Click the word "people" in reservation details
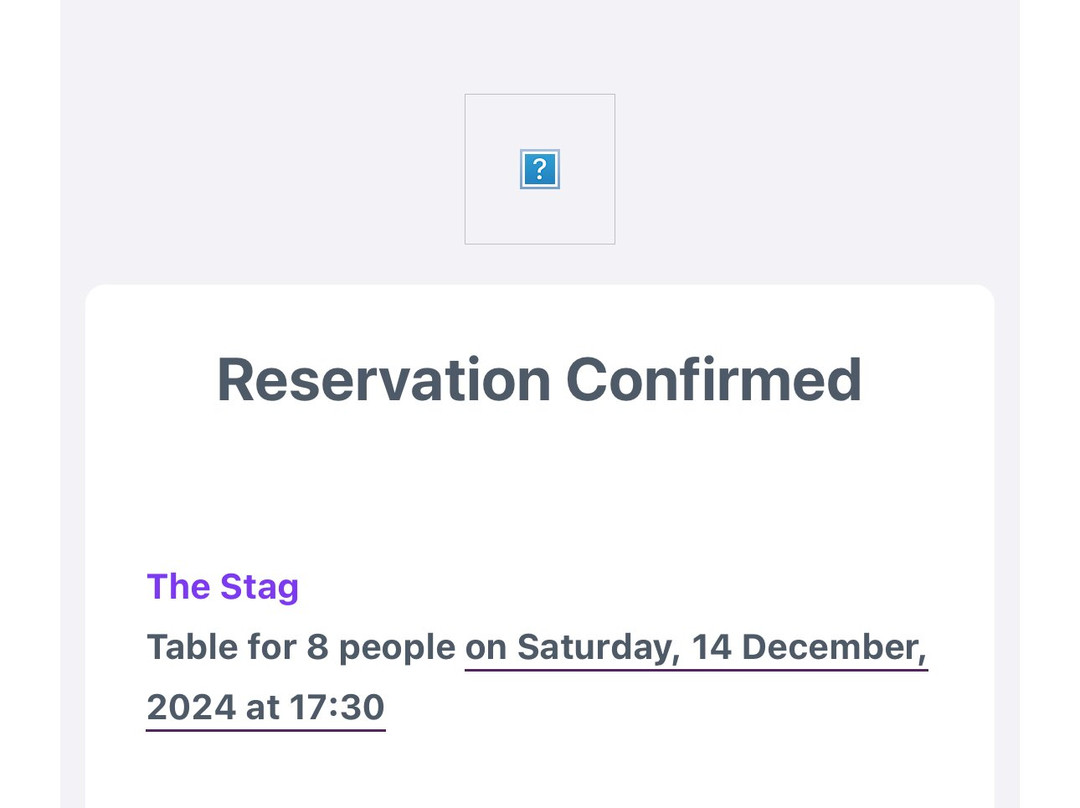1080x808 pixels. (397, 647)
